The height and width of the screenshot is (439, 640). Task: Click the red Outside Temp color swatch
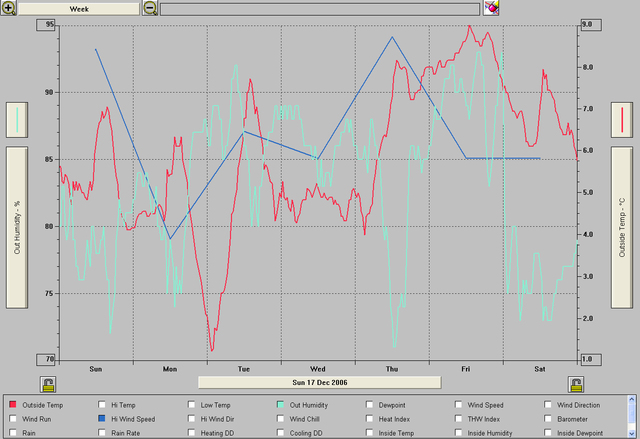click(13, 405)
